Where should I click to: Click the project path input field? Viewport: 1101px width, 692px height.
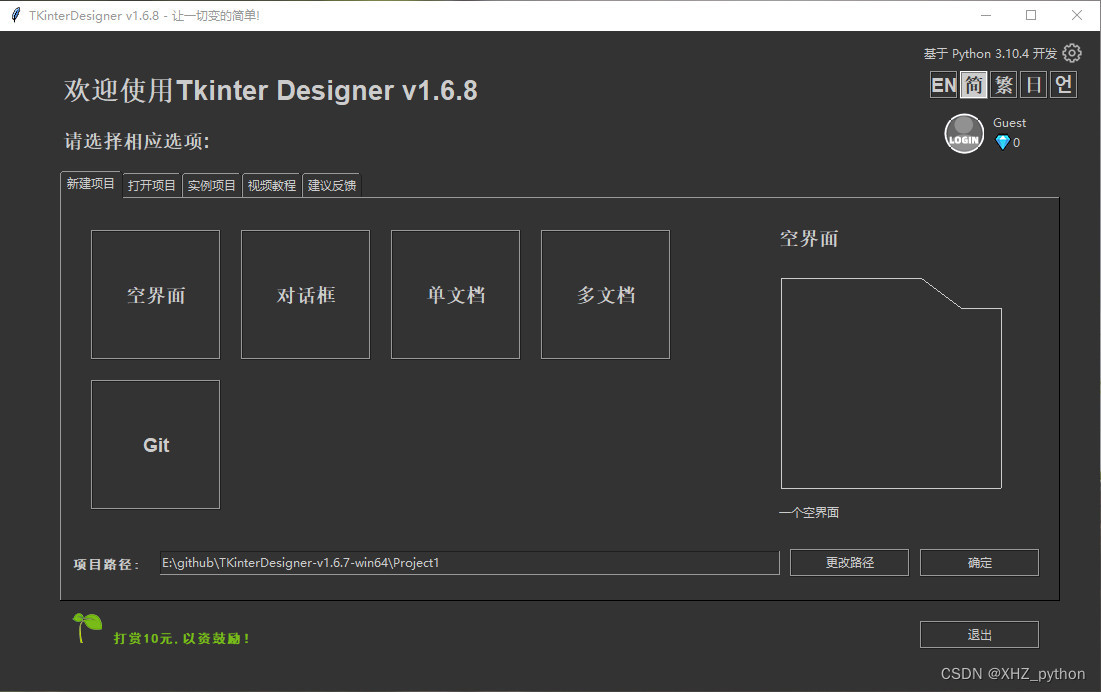tap(470, 563)
